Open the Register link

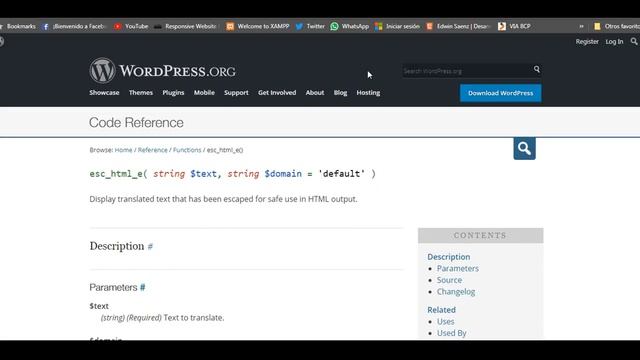587,42
